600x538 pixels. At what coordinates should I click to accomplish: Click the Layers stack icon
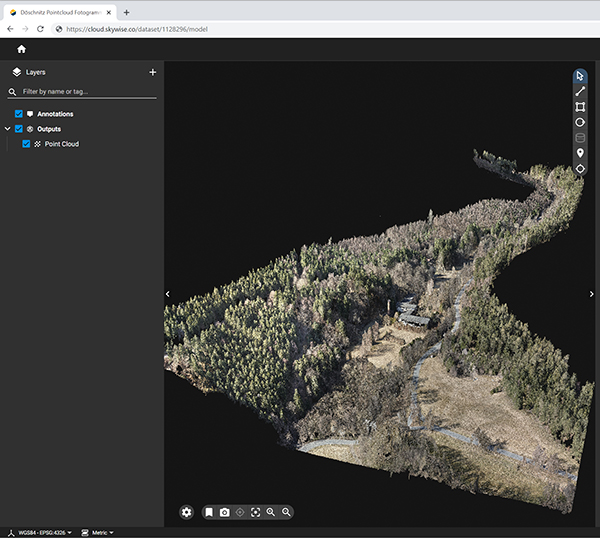16,72
